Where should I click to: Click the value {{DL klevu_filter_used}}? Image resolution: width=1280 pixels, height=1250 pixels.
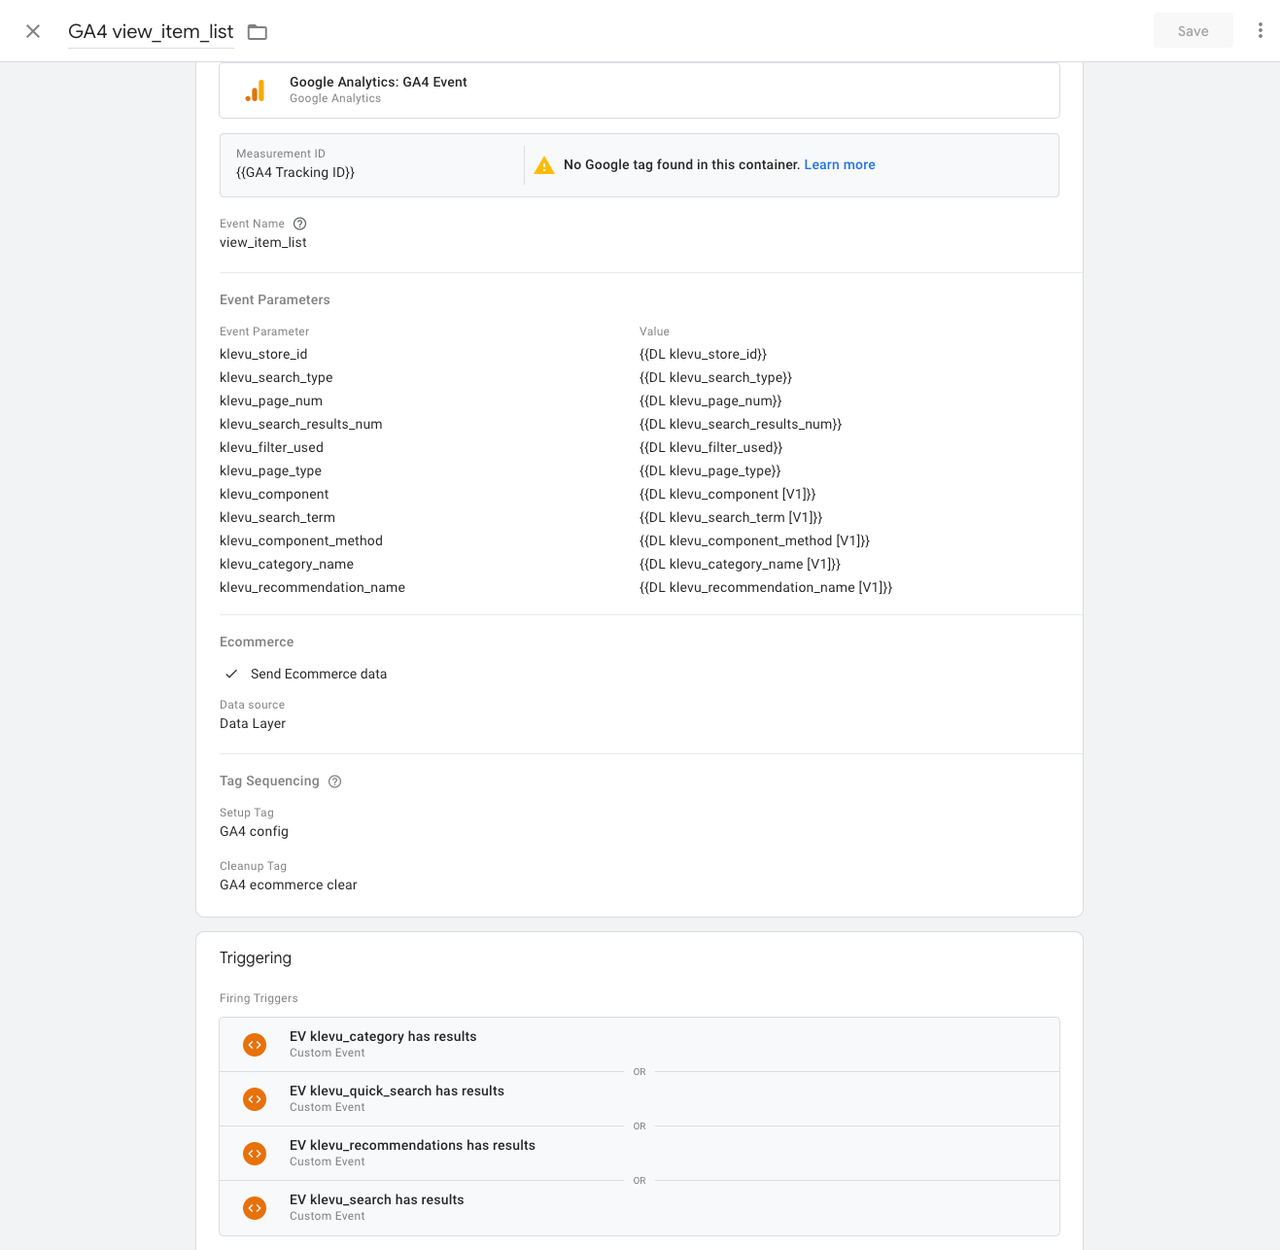click(711, 447)
